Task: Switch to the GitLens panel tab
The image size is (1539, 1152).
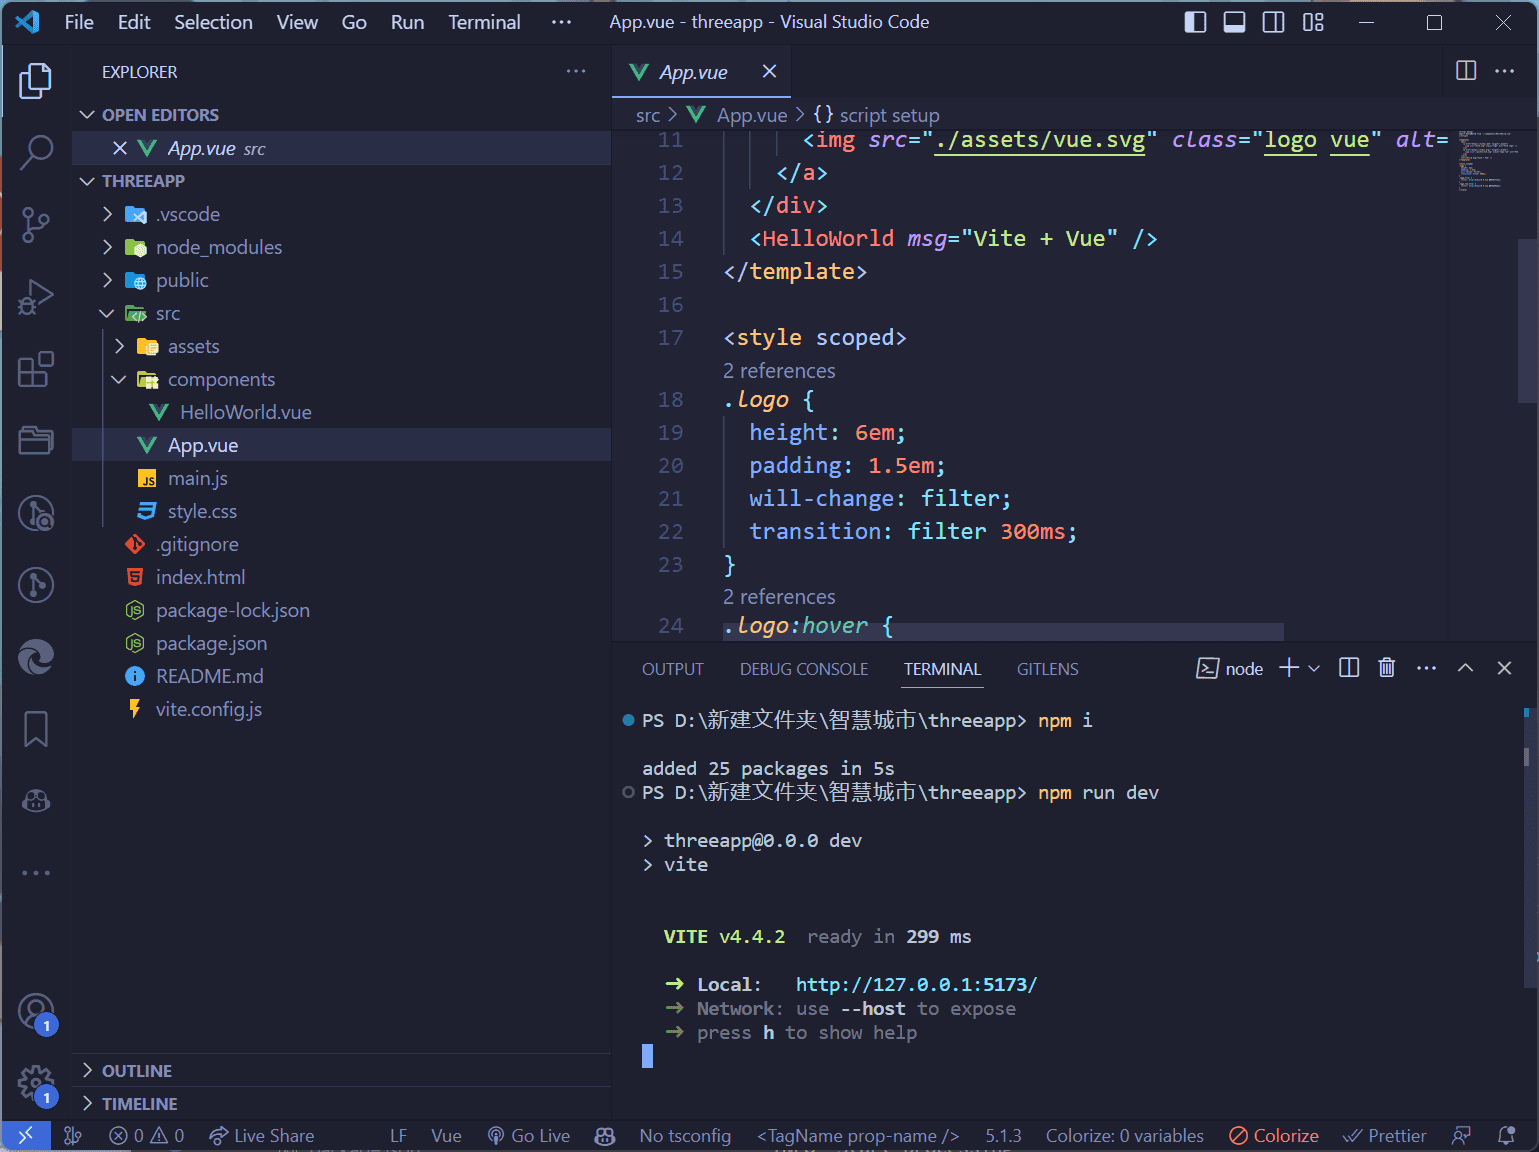Action: tap(1048, 669)
